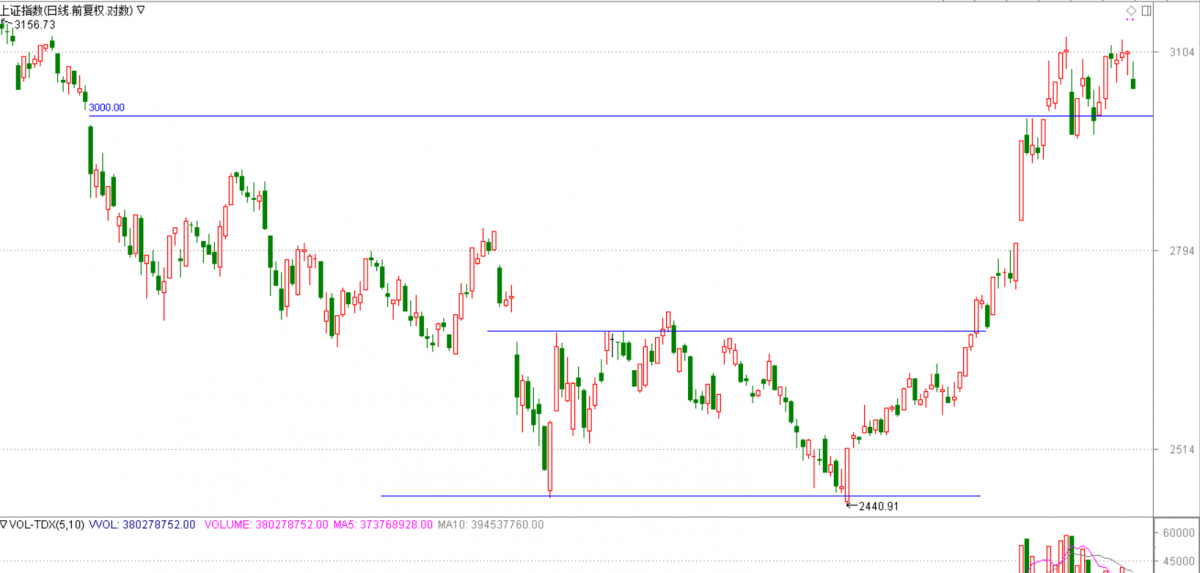Click the 2514 price axis label
The image size is (1200, 573).
[x=1182, y=450]
